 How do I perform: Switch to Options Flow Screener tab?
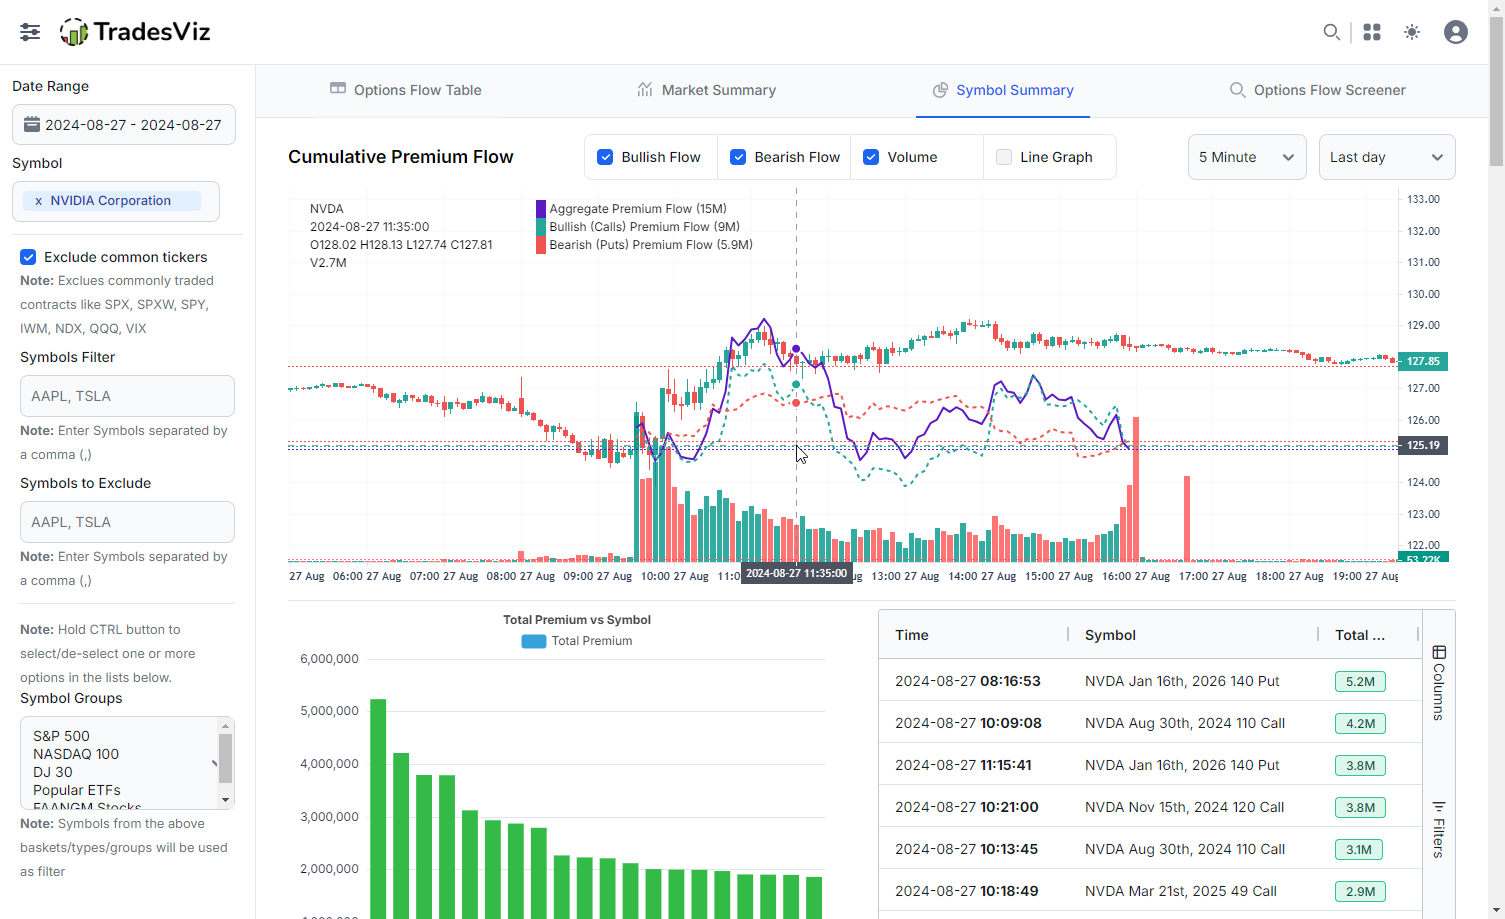[1317, 90]
